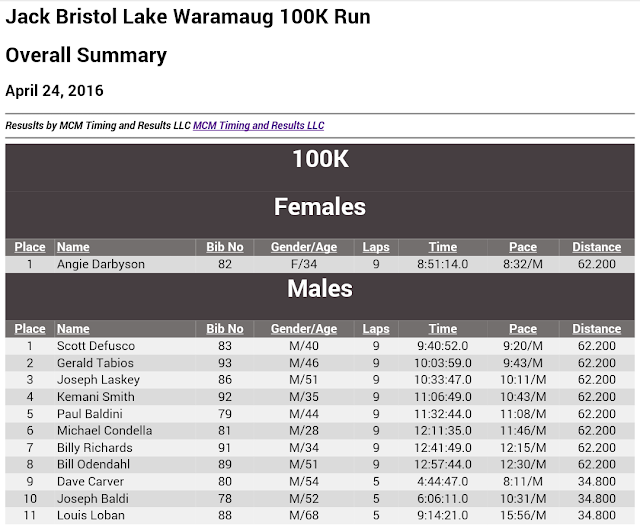Image resolution: width=640 pixels, height=526 pixels.
Task: Click the Time header in the Males table
Action: pyautogui.click(x=443, y=329)
